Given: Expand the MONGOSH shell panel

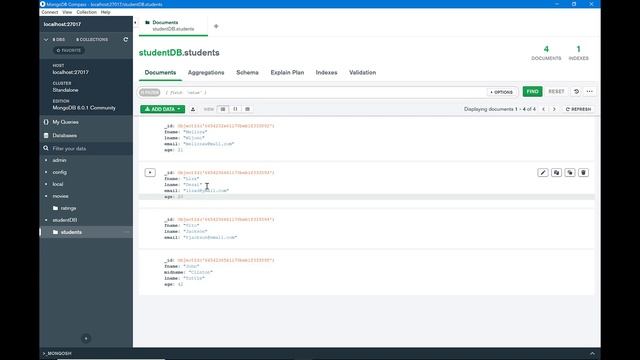Looking at the screenshot, I should 592,353.
